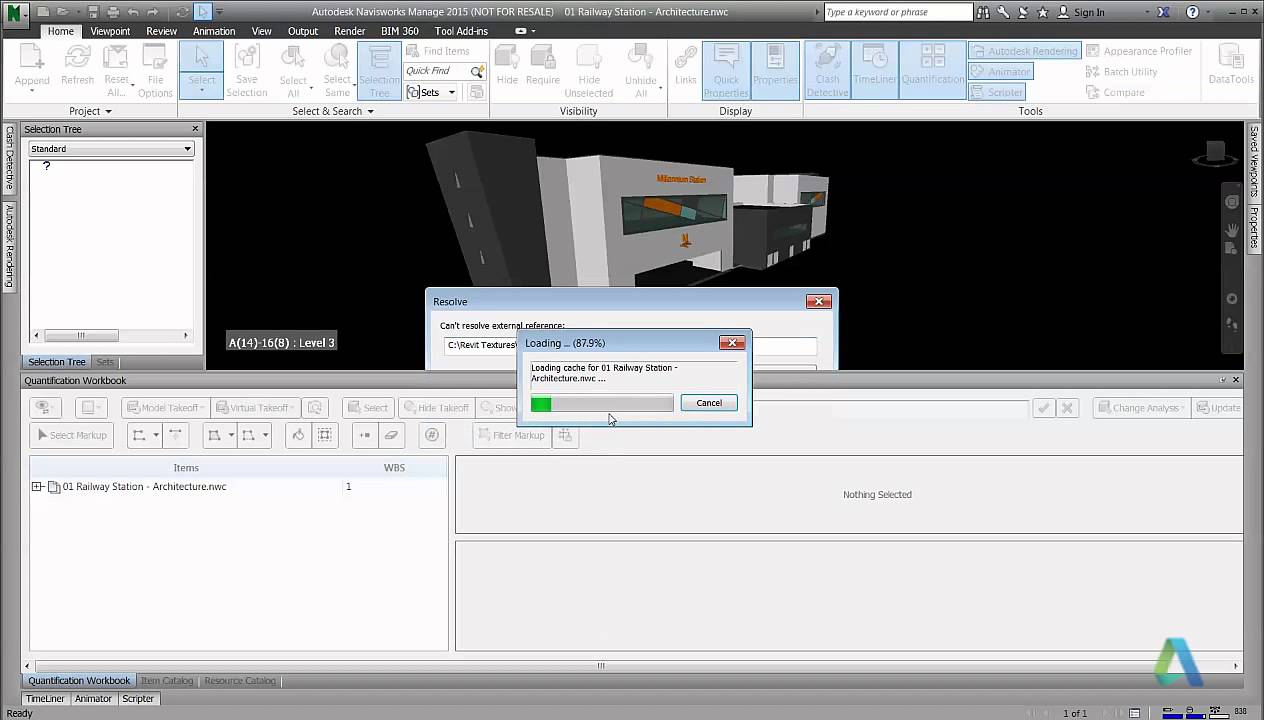Switch to the Item Catalog tab
This screenshot has width=1264, height=720.
click(x=167, y=681)
